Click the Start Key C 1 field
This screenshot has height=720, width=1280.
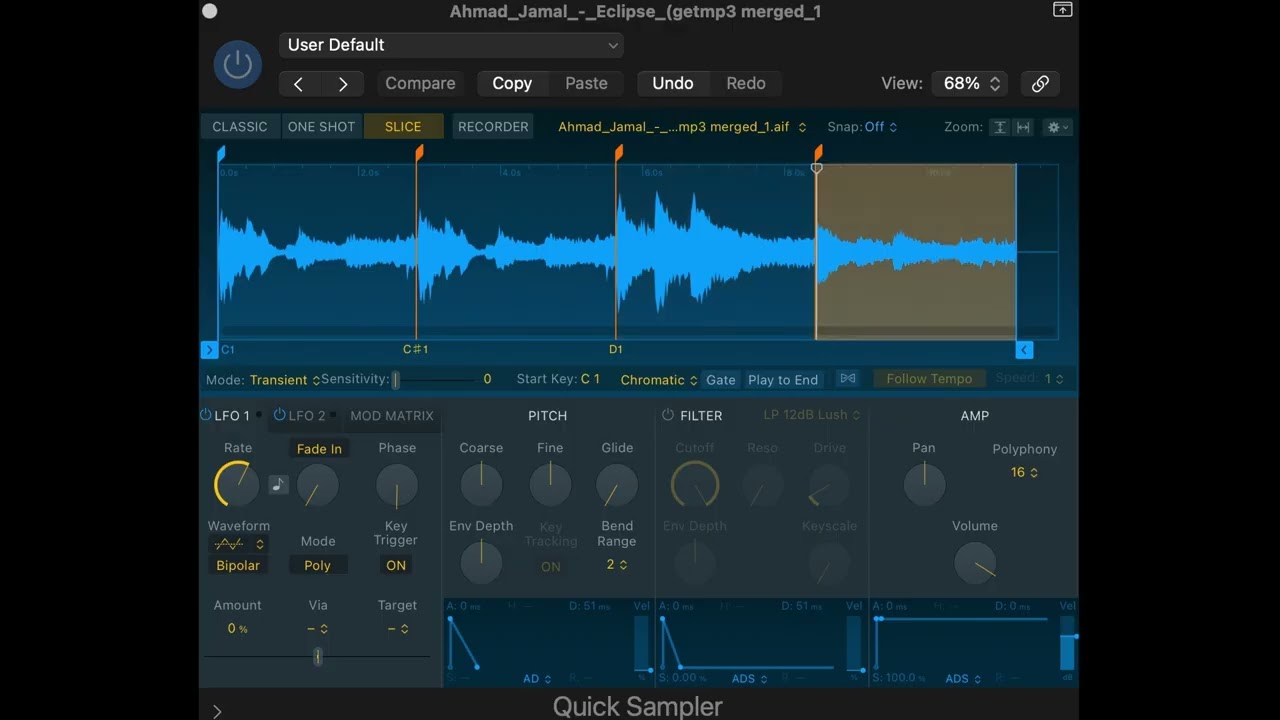[x=590, y=379]
